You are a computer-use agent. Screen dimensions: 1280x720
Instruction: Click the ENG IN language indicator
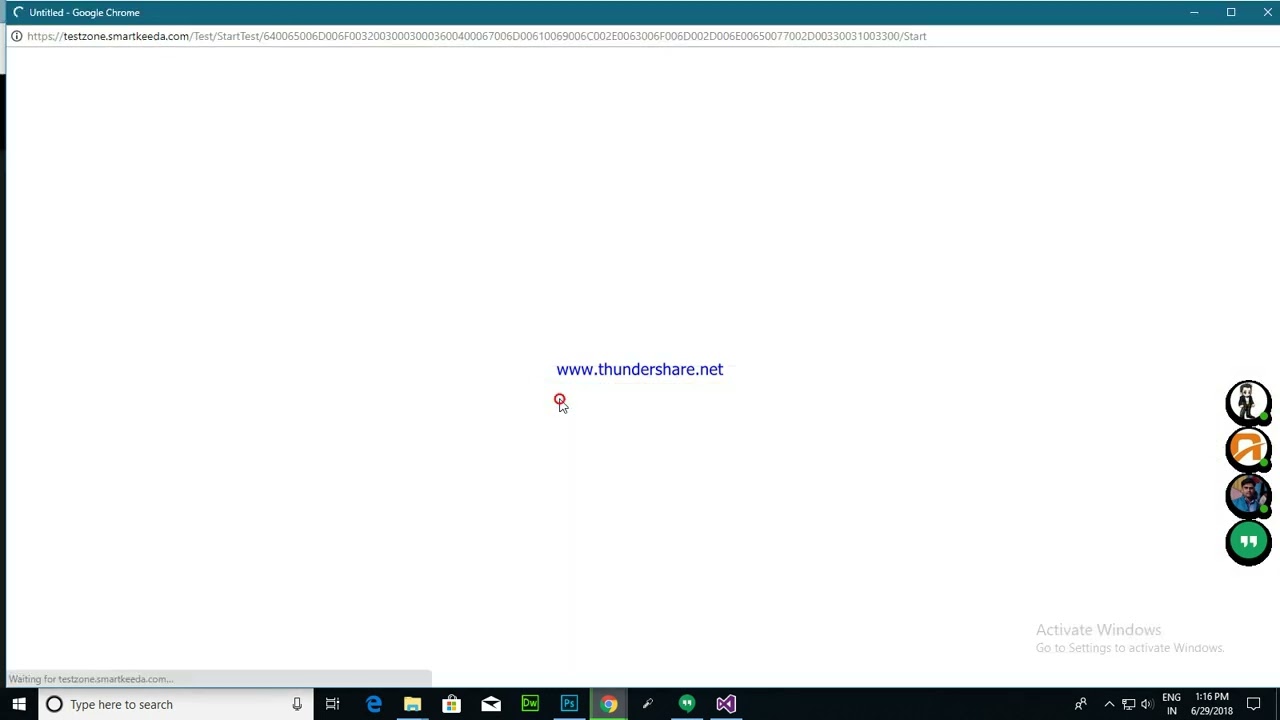(1171, 704)
